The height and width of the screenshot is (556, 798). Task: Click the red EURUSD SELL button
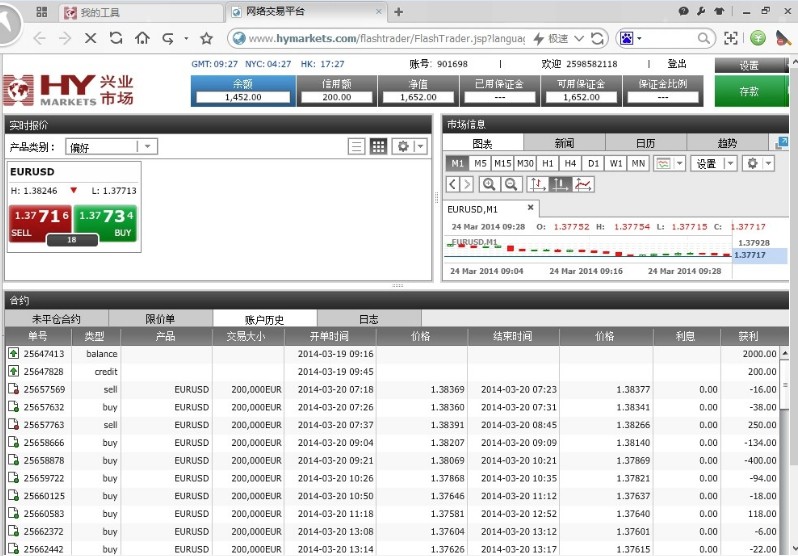pyautogui.click(x=40, y=223)
